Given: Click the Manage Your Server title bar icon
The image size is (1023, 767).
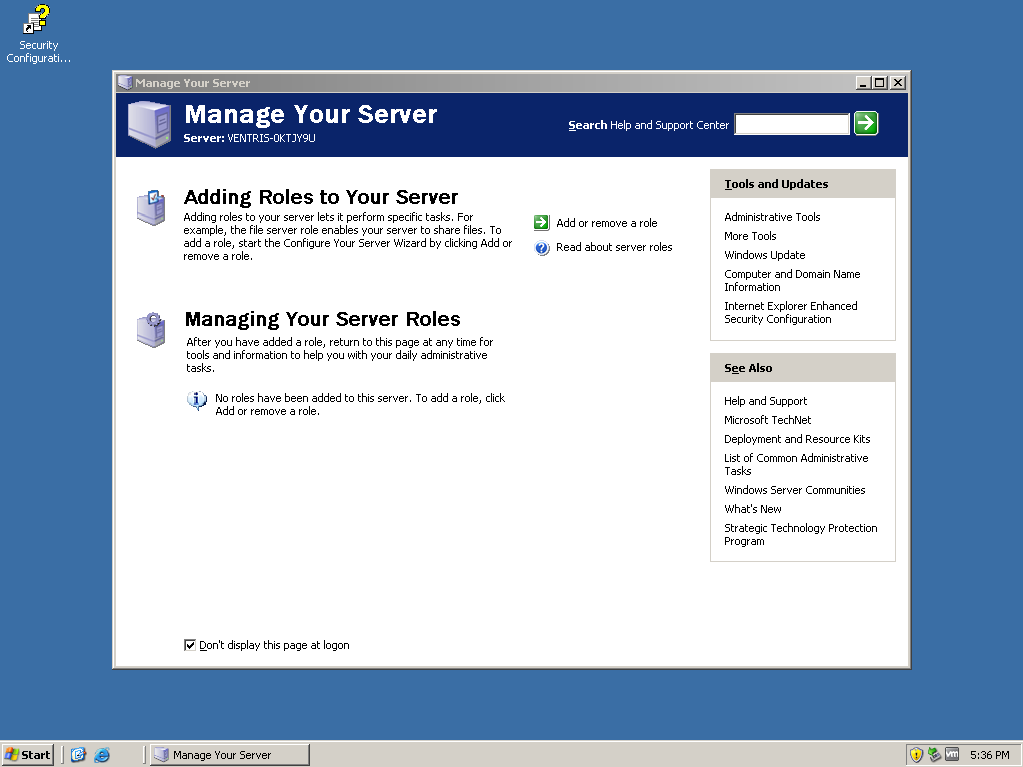Looking at the screenshot, I should 125,83.
